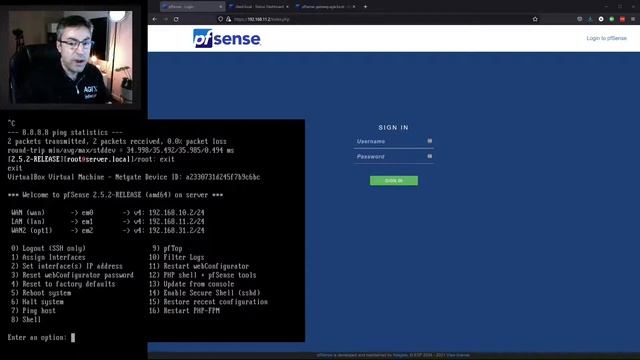Click the webcam video thumbnail
This screenshot has width=640, height=360.
coord(71,57)
